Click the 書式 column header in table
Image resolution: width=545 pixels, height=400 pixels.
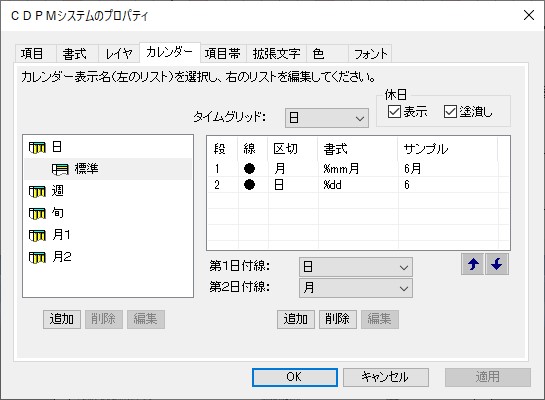(358, 149)
